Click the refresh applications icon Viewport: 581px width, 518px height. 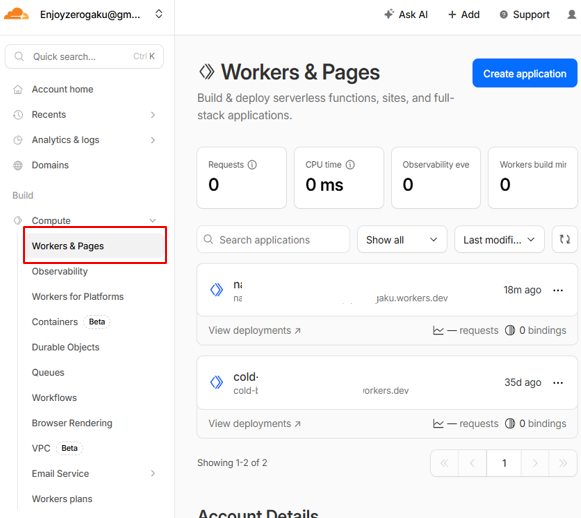(565, 239)
